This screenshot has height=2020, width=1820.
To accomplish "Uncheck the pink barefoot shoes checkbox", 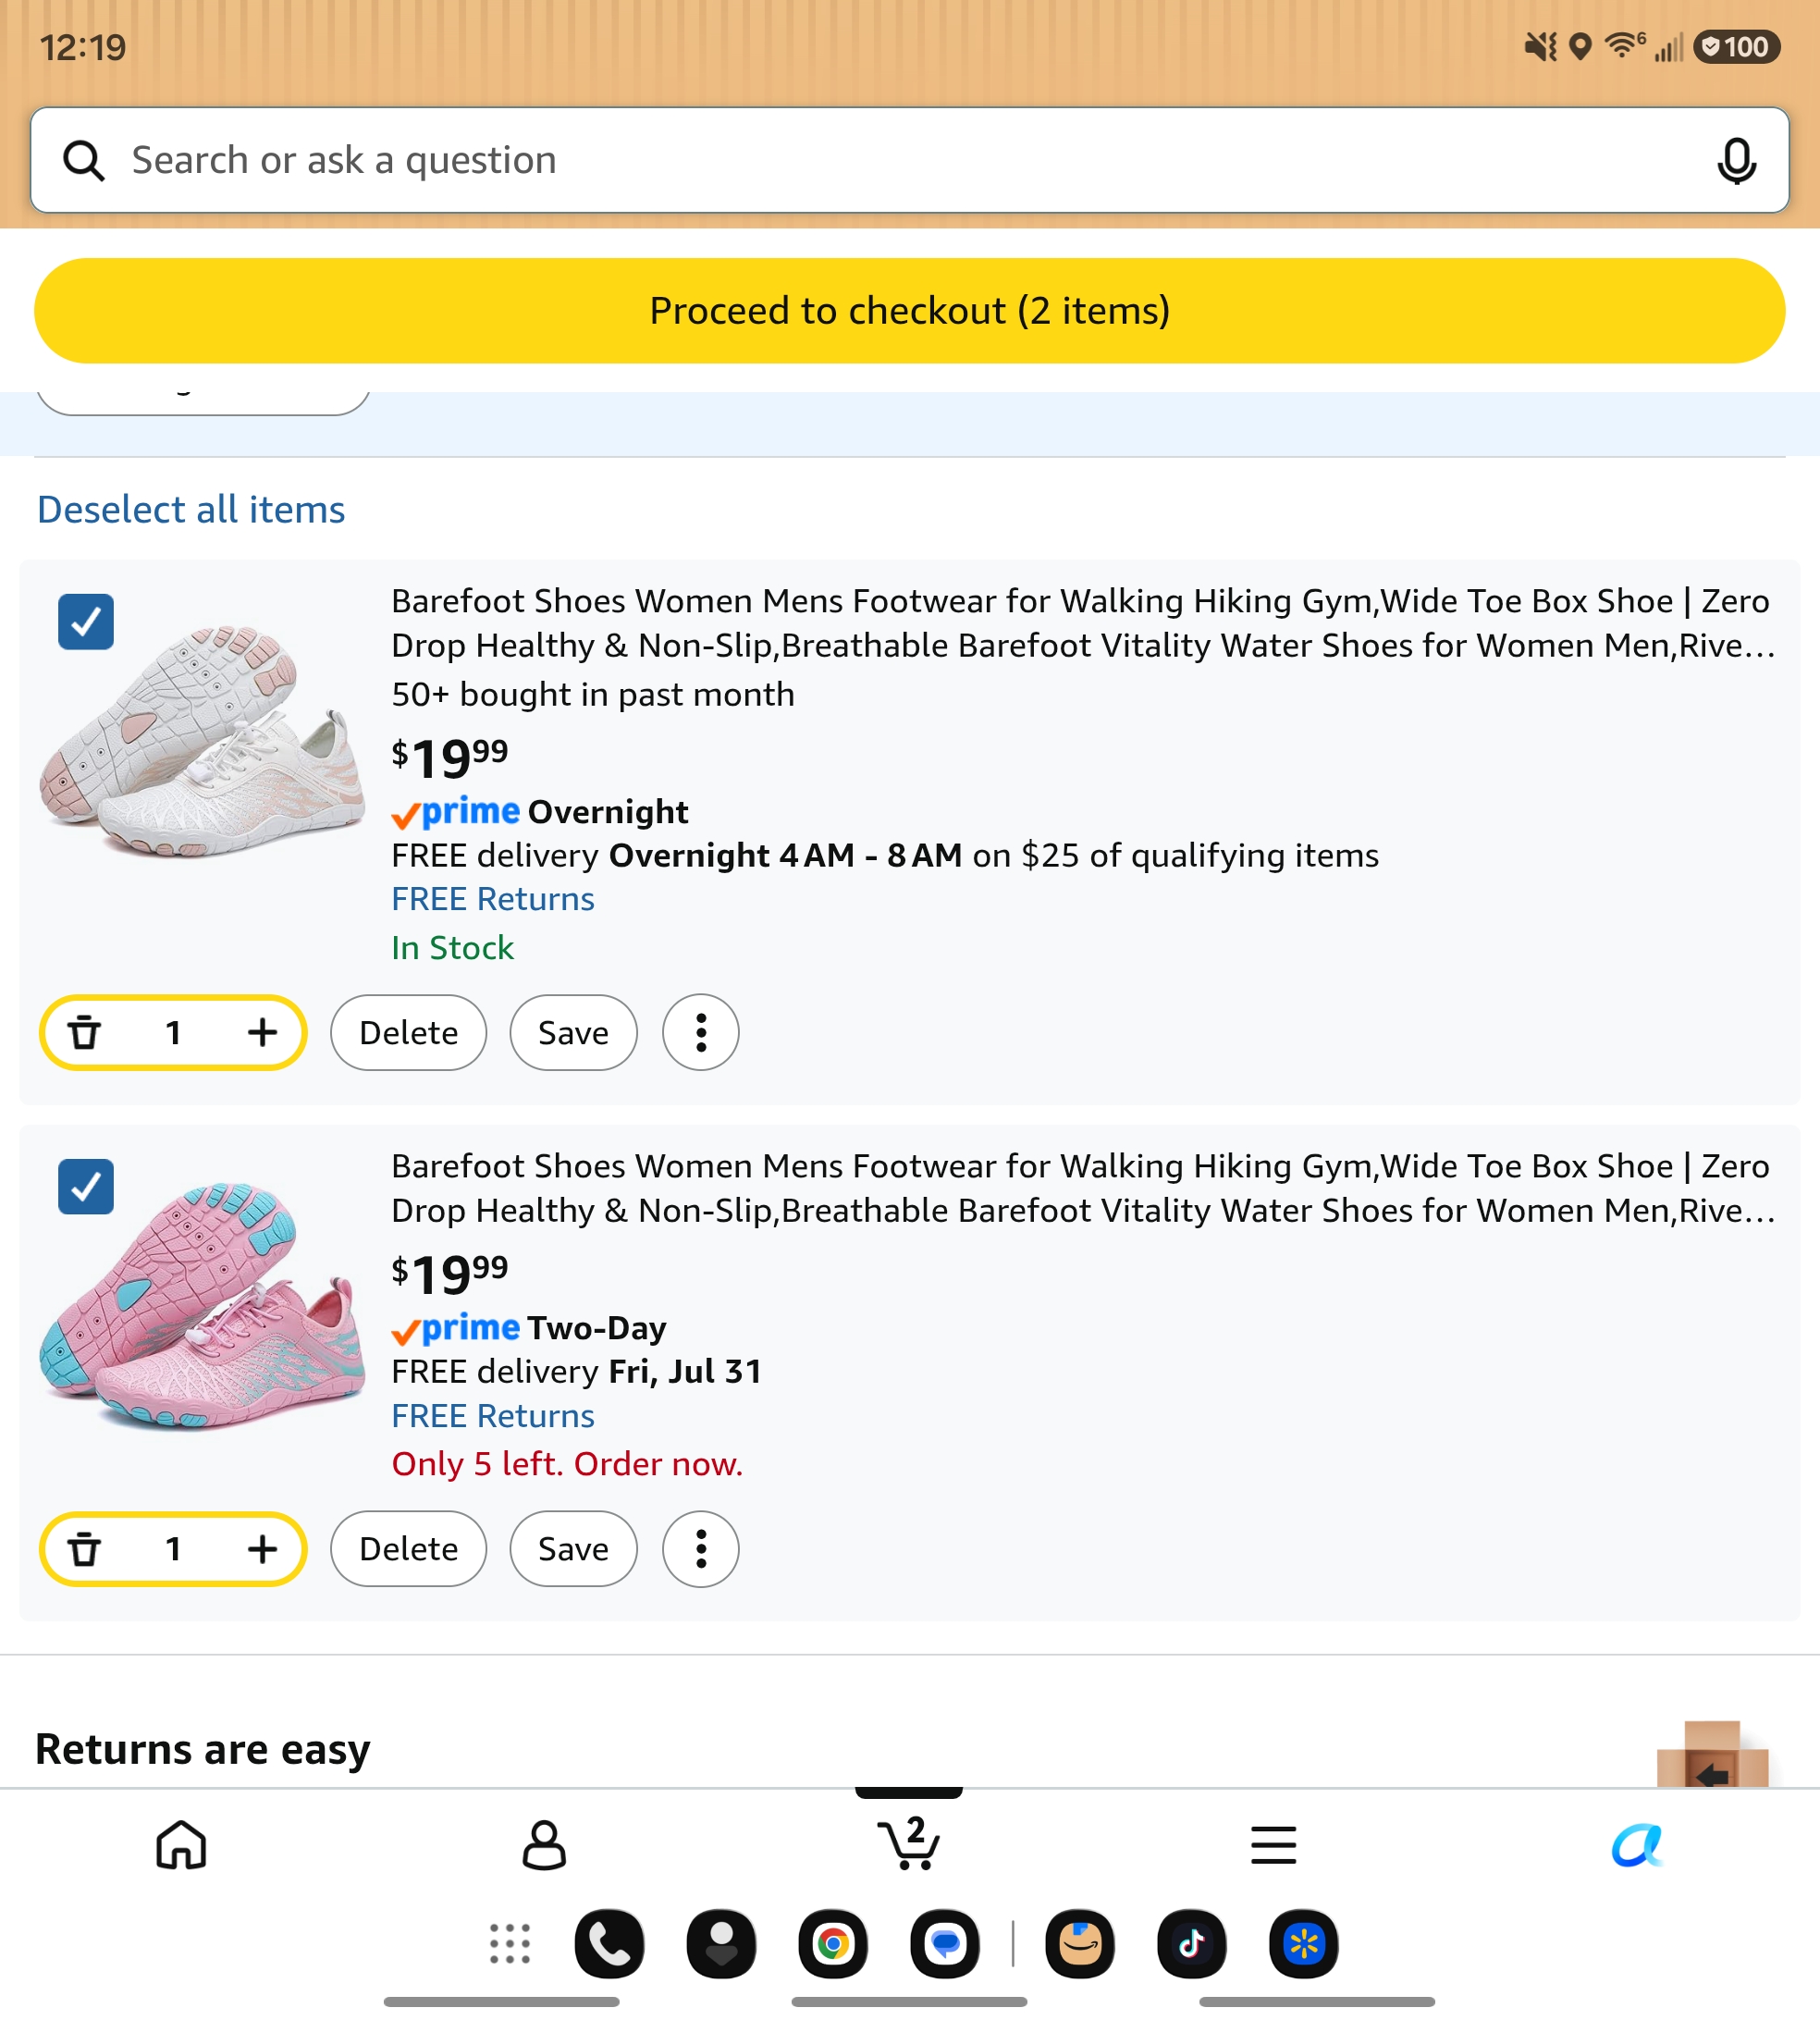I will 86,1187.
